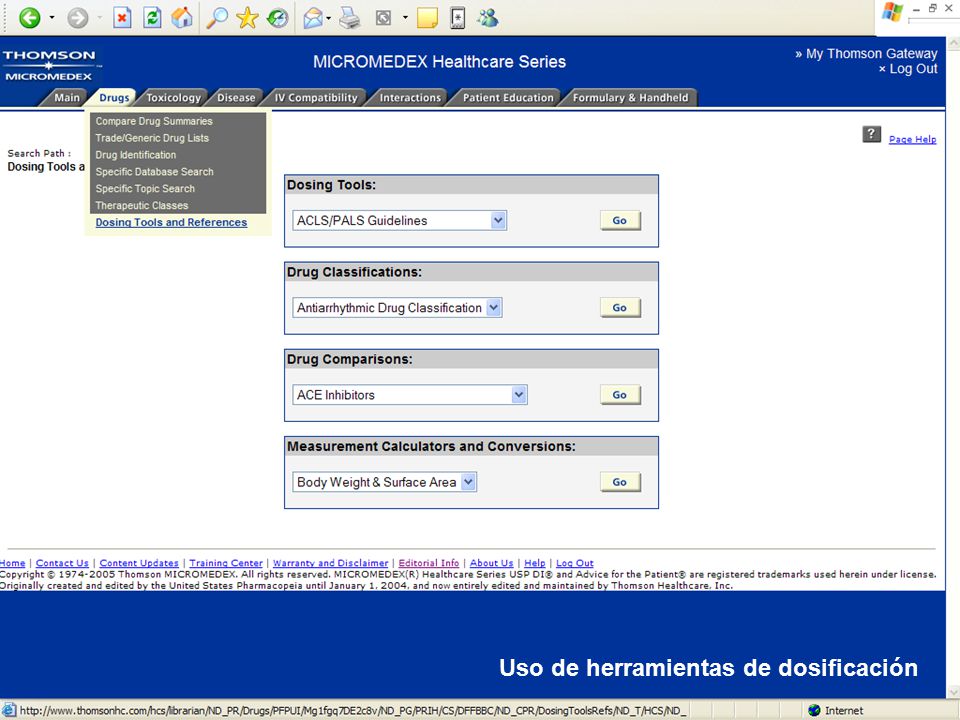This screenshot has width=960, height=720.
Task: Click the Help link in the footer
Action: pyautogui.click(x=534, y=563)
